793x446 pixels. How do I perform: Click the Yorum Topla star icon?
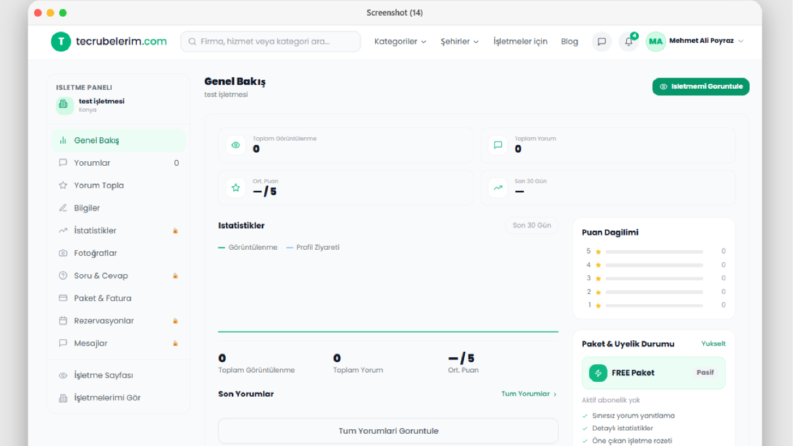pyautogui.click(x=63, y=185)
